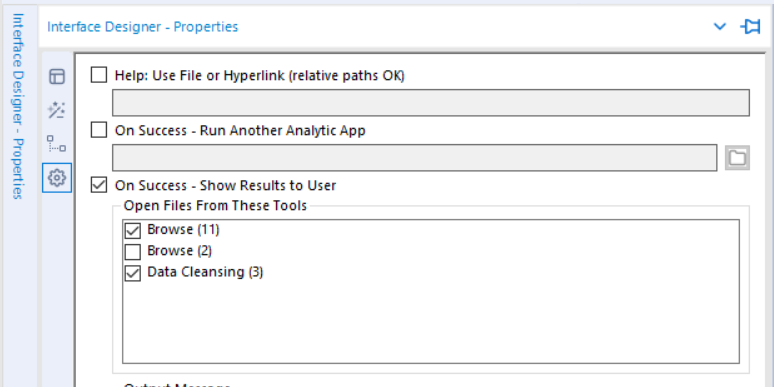The image size is (774, 387).
Task: Open the Layout View icon in sidebar
Action: tap(57, 77)
